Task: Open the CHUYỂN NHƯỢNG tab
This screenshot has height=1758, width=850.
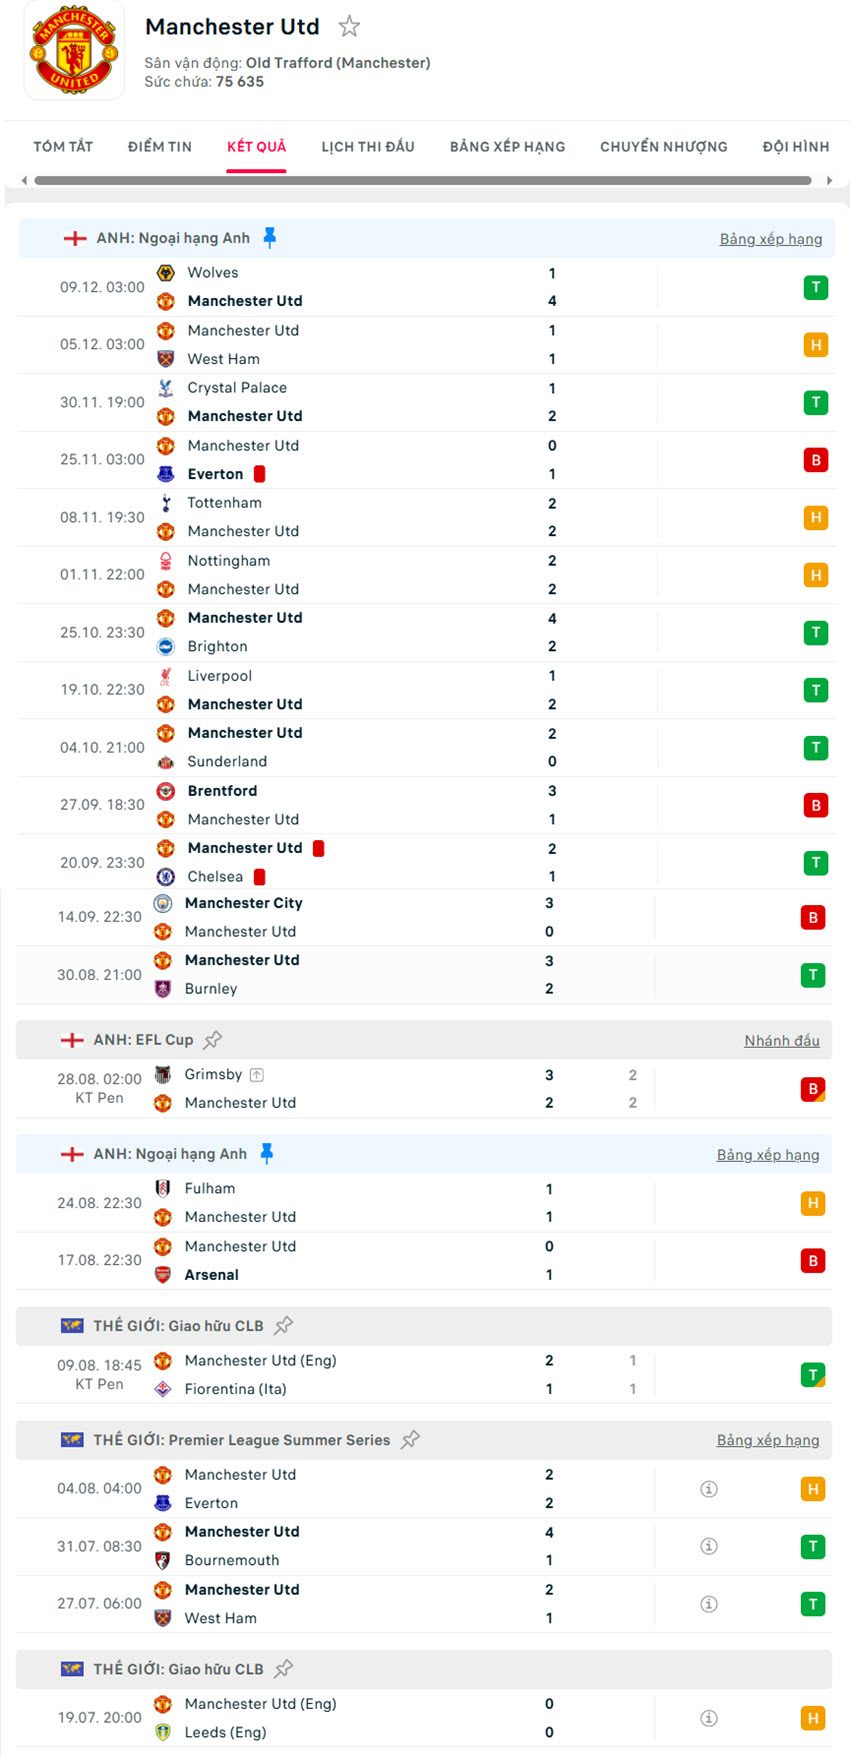Action: [x=663, y=146]
